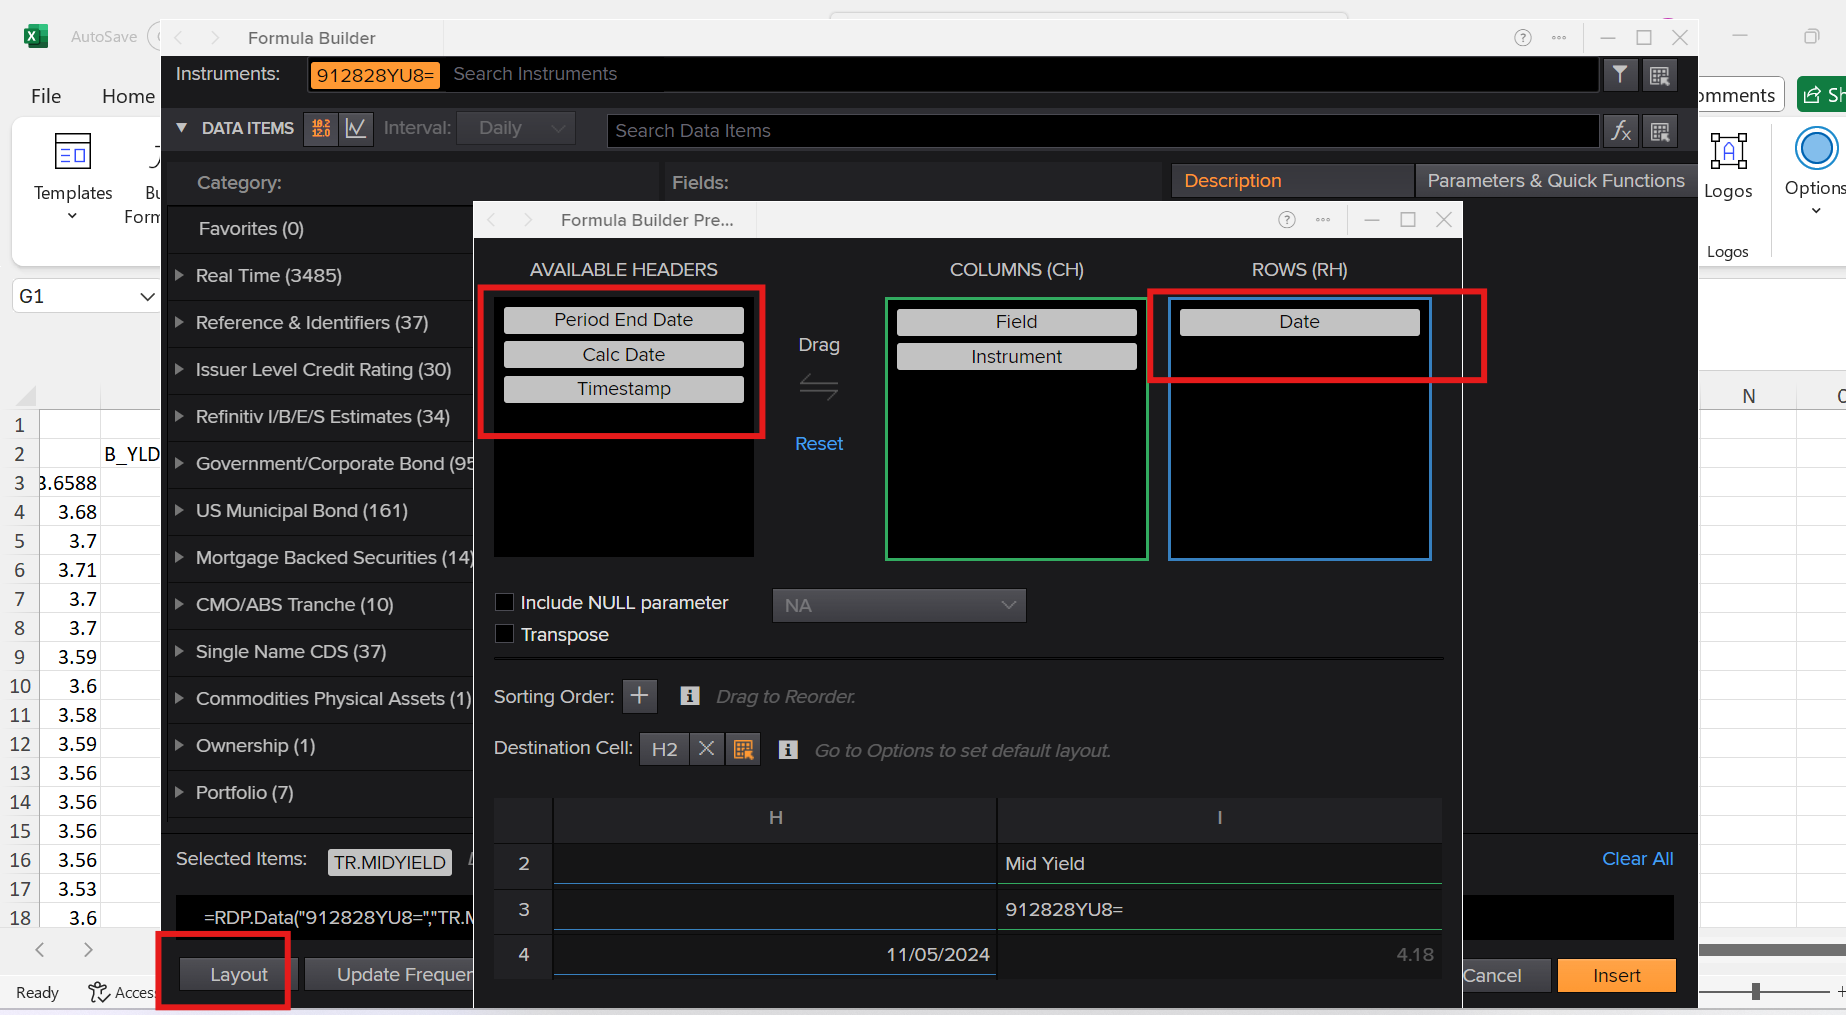Add a sorting order with plus icon
The width and height of the screenshot is (1846, 1015).
(640, 696)
